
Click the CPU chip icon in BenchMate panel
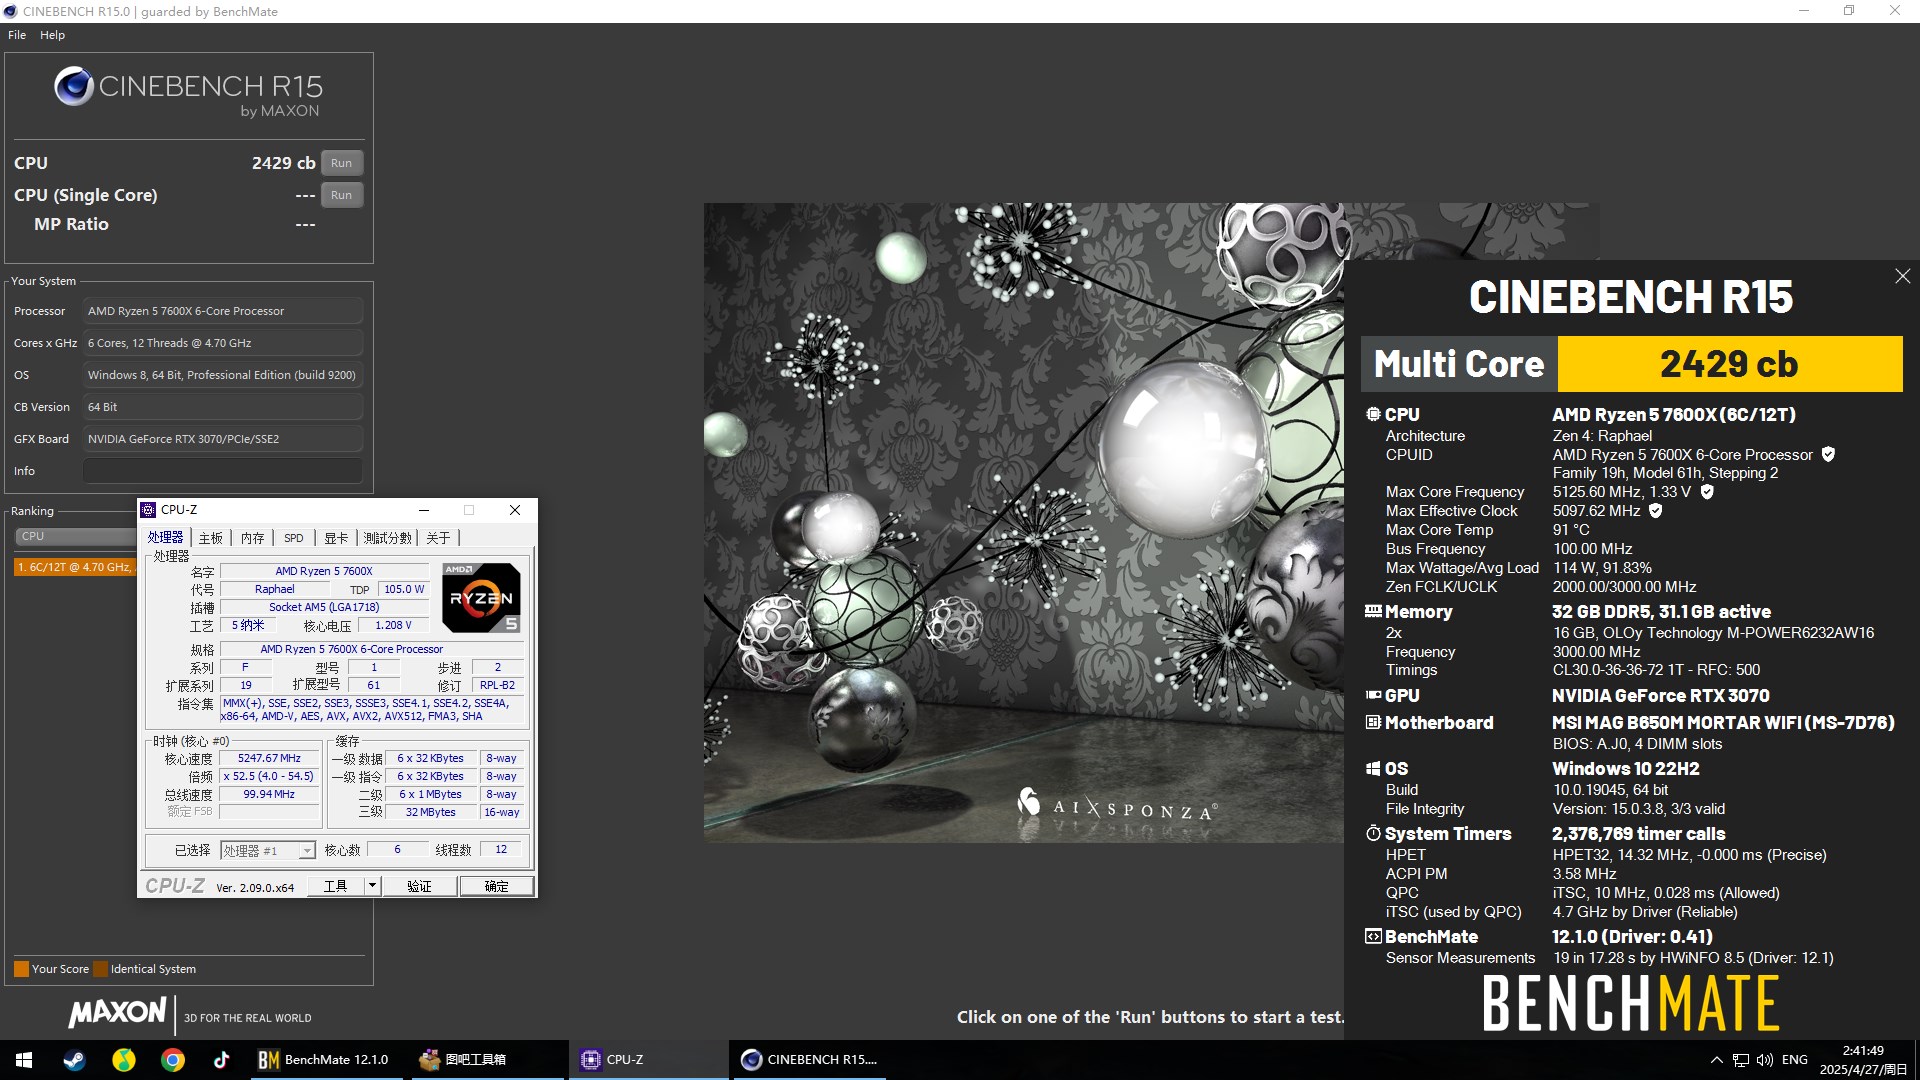(x=1373, y=413)
